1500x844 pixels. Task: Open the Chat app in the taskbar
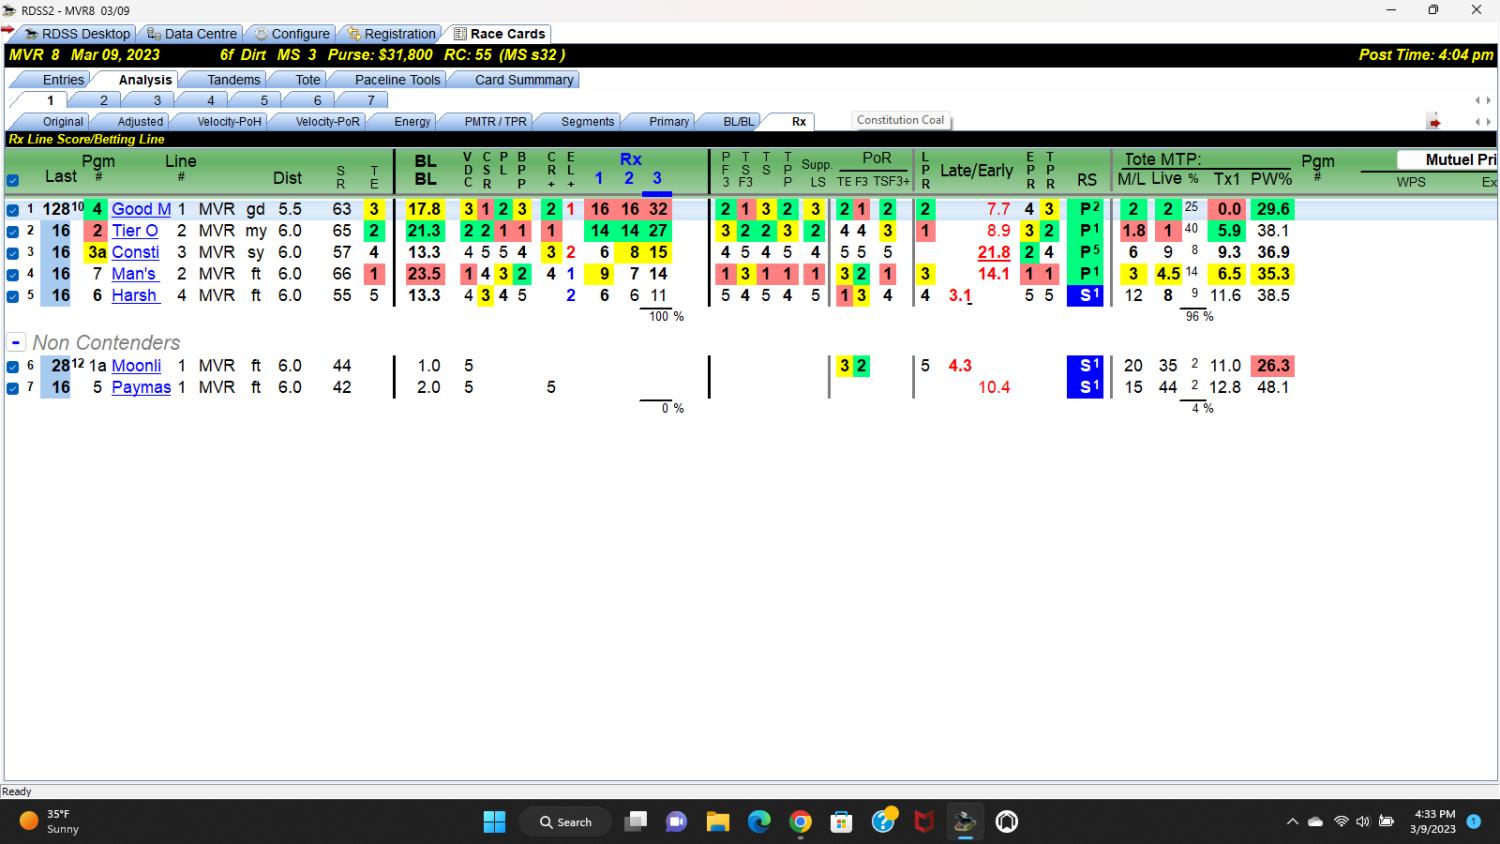[x=677, y=822]
